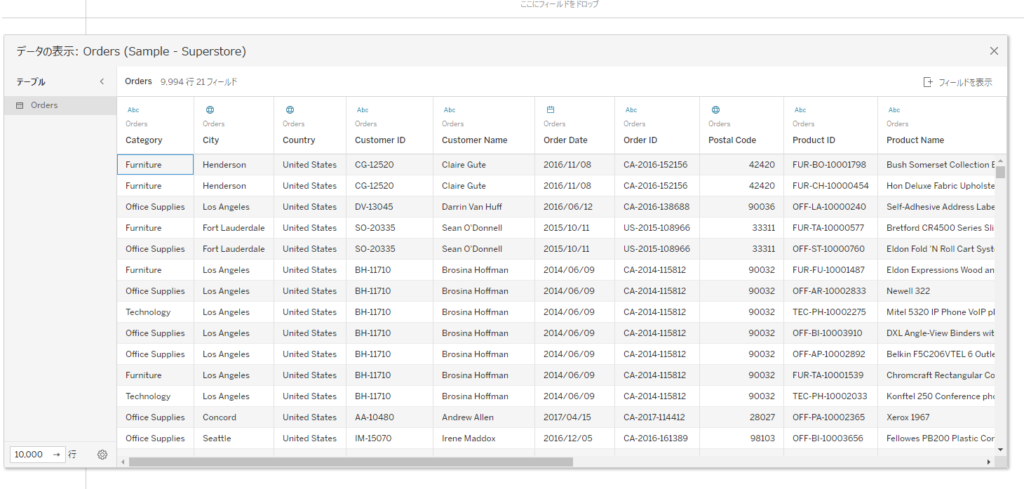Click the Seattle city cell
The image size is (1024, 489).
[234, 438]
